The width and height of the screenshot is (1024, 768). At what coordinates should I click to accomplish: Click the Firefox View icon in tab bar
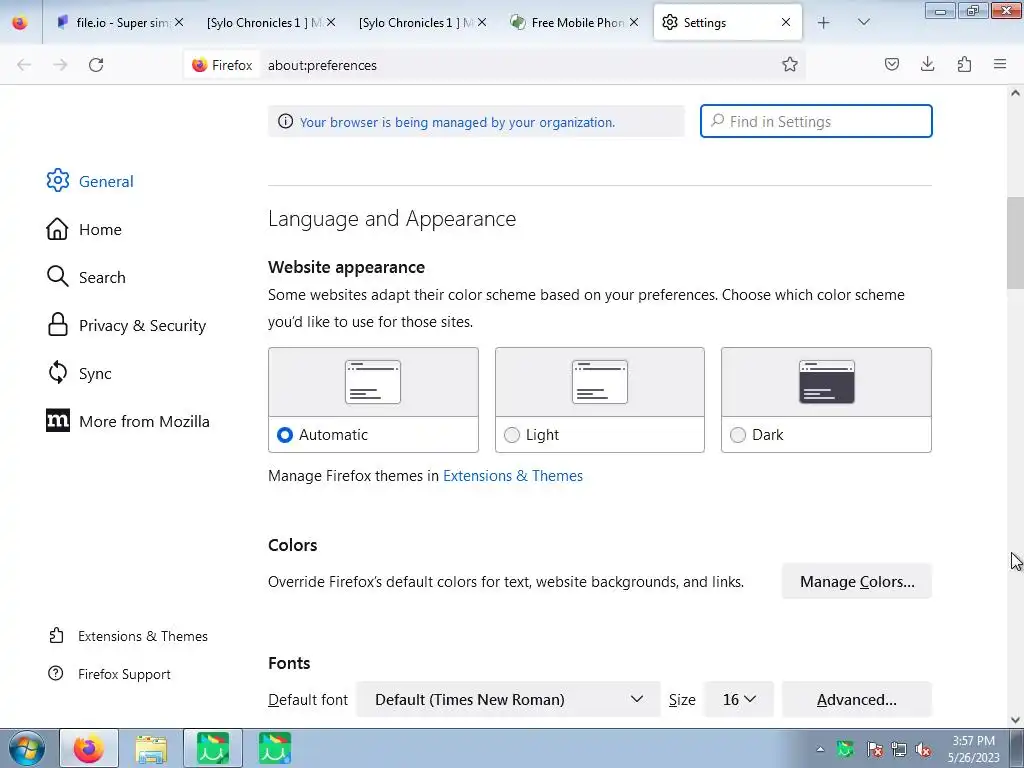pos(20,23)
